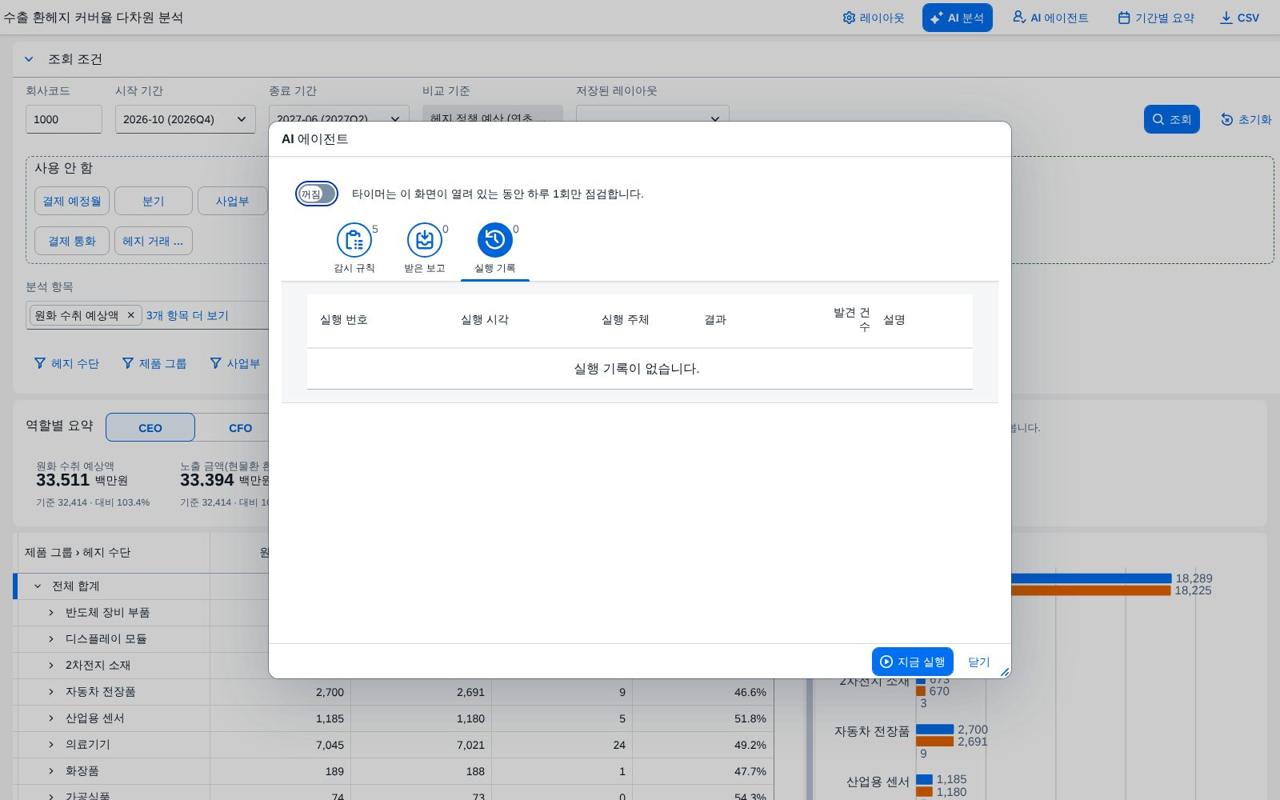Expand the 디스플레이 모듈 row
This screenshot has width=1280, height=800.
point(52,639)
